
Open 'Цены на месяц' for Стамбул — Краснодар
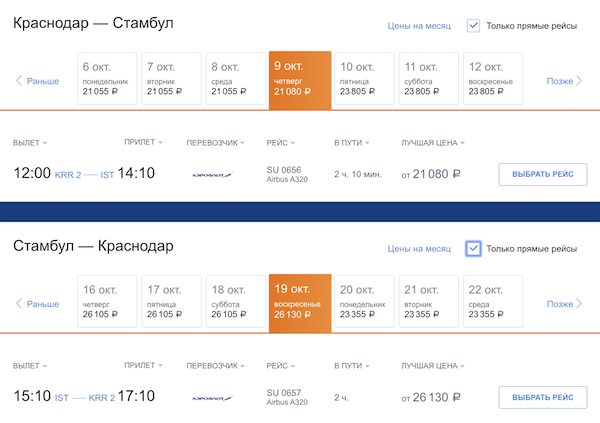click(419, 249)
